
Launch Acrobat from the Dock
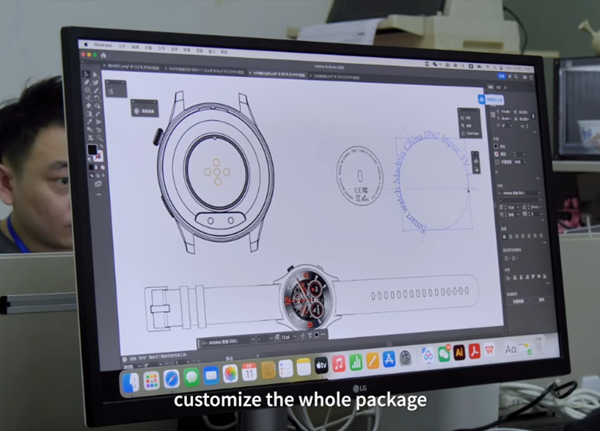coord(474,351)
